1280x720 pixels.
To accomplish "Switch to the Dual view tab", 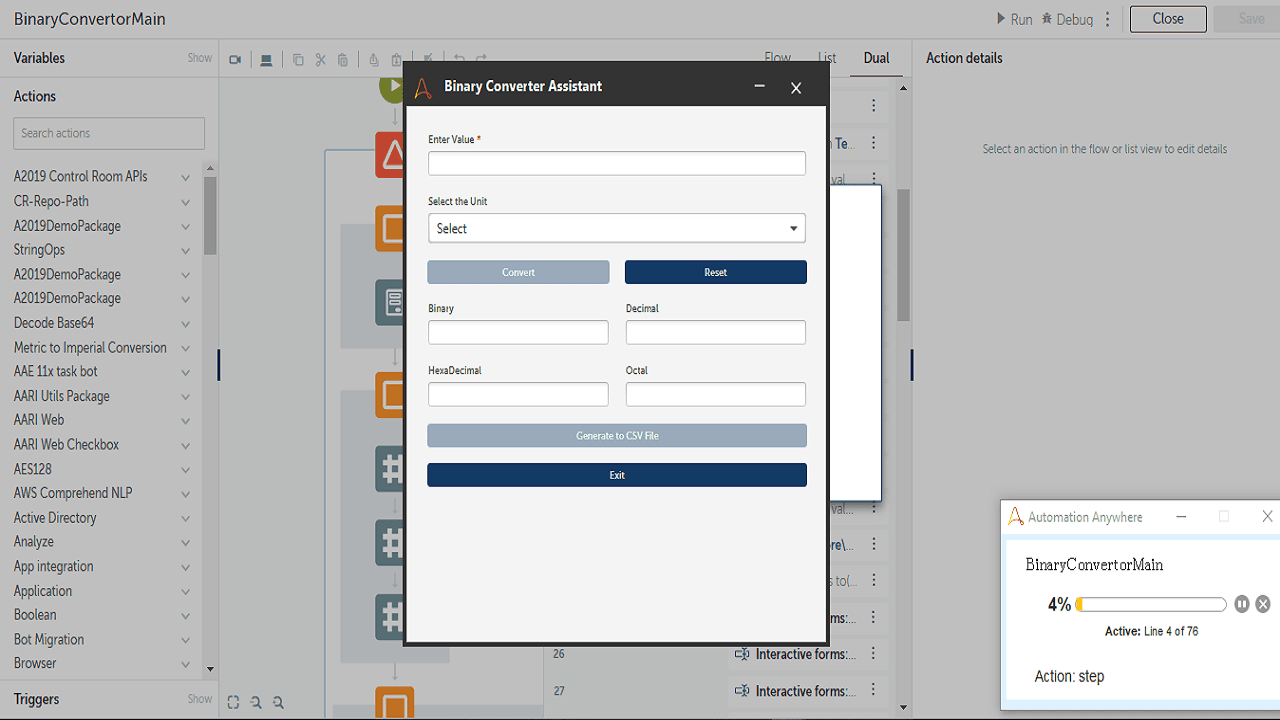I will [877, 58].
